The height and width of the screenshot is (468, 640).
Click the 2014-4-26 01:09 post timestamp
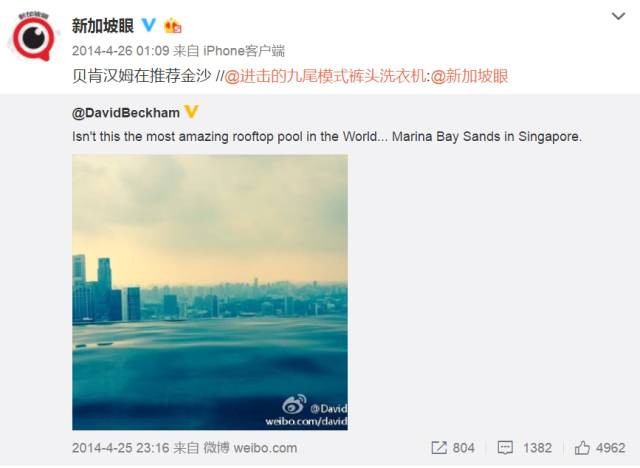pos(120,51)
